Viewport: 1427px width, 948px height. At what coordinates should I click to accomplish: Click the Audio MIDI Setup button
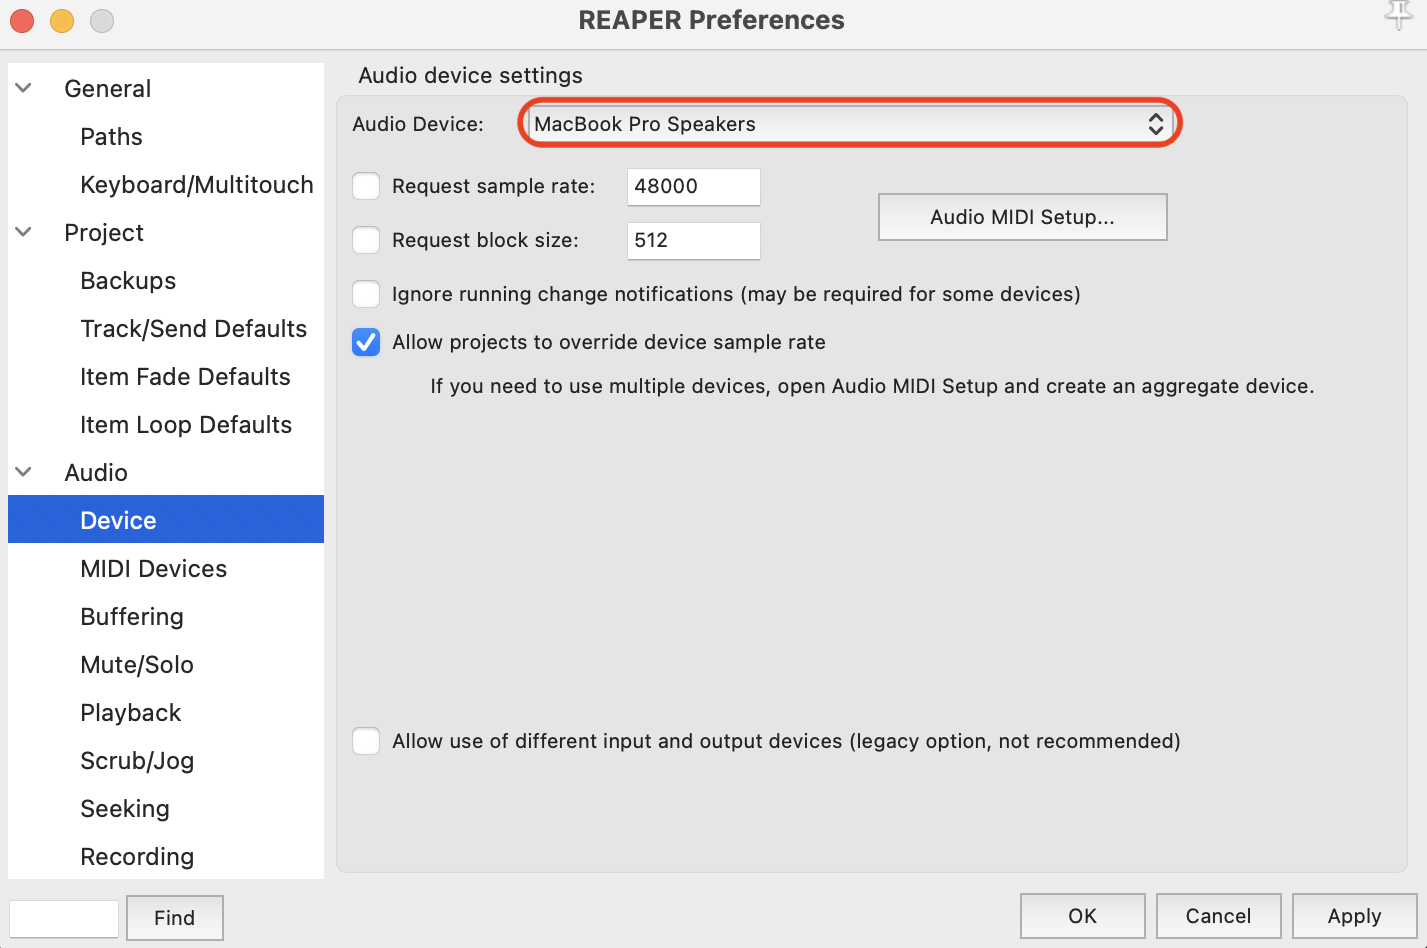(x=1022, y=217)
